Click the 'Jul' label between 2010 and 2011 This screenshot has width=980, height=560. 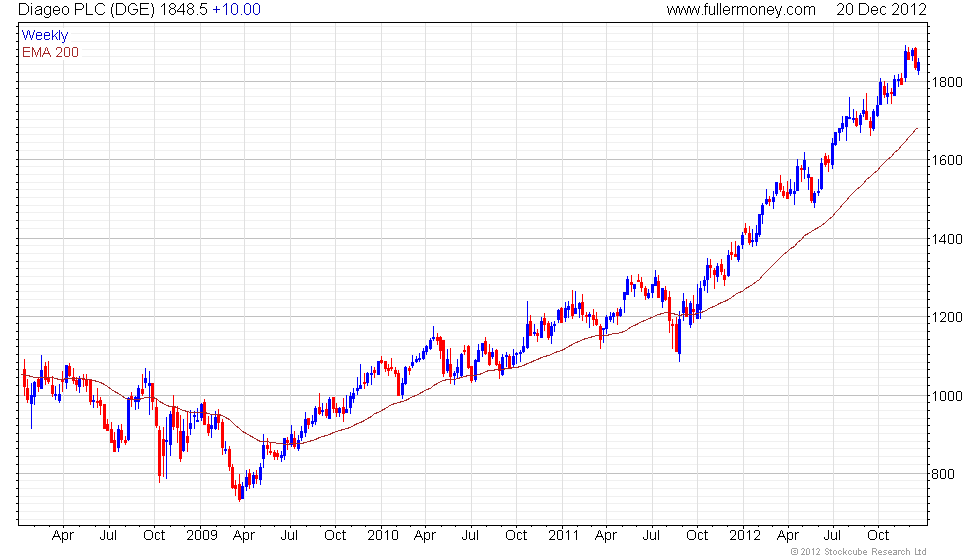click(x=469, y=535)
